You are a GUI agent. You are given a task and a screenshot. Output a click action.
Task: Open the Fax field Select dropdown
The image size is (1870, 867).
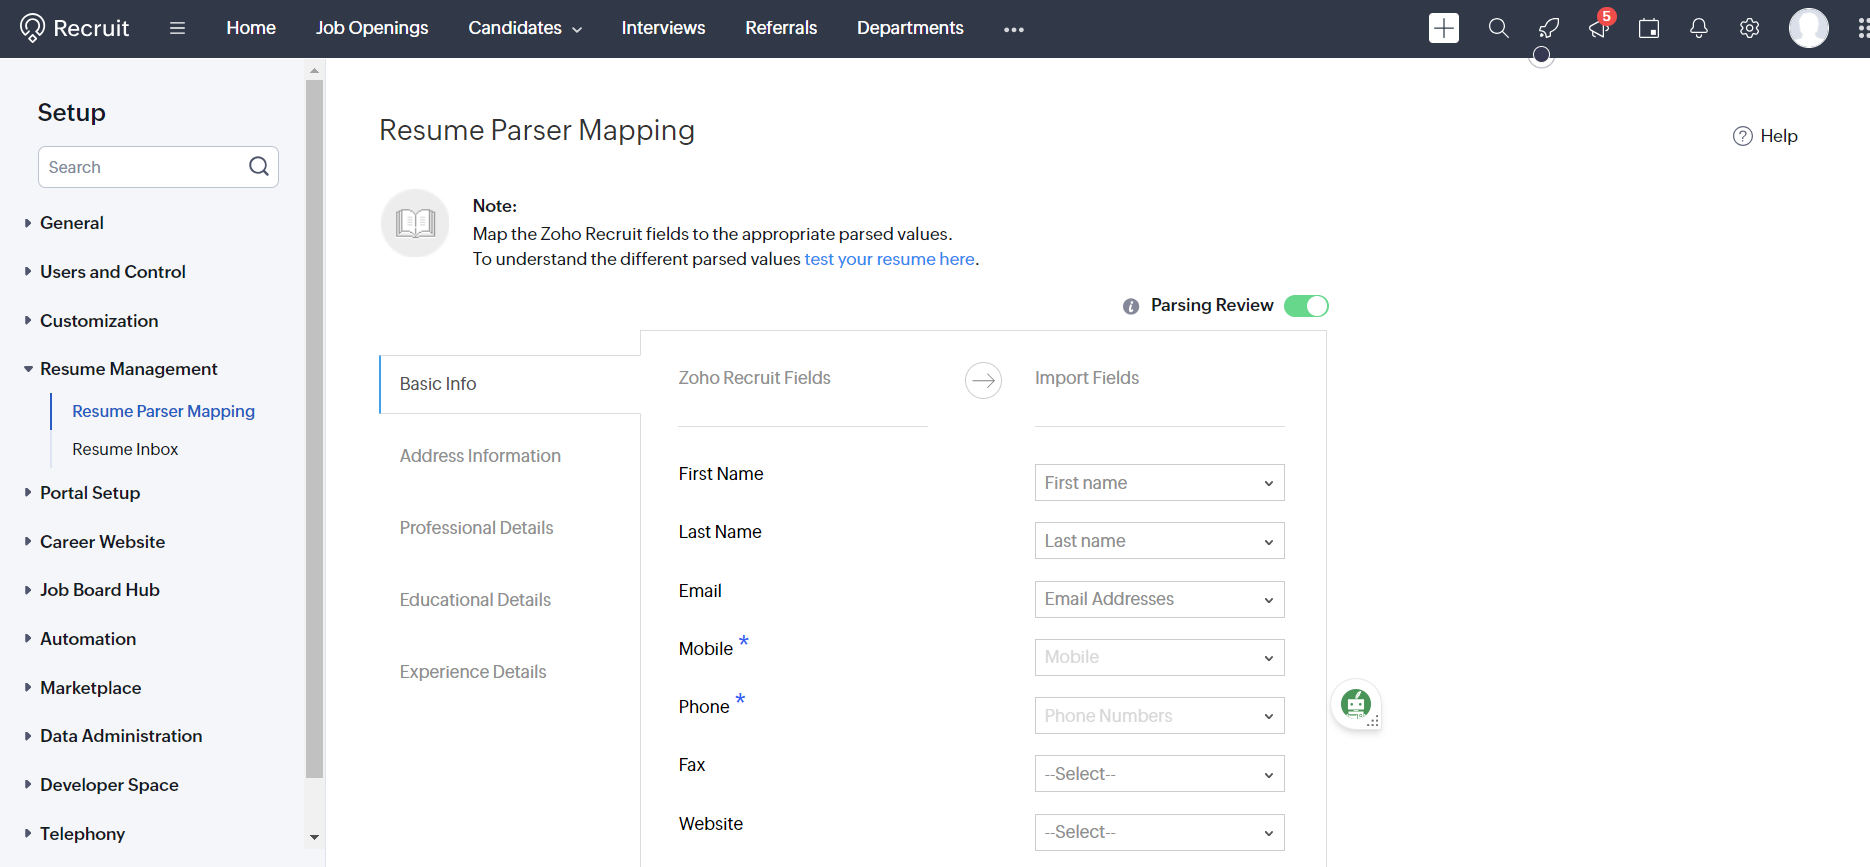pyautogui.click(x=1159, y=774)
